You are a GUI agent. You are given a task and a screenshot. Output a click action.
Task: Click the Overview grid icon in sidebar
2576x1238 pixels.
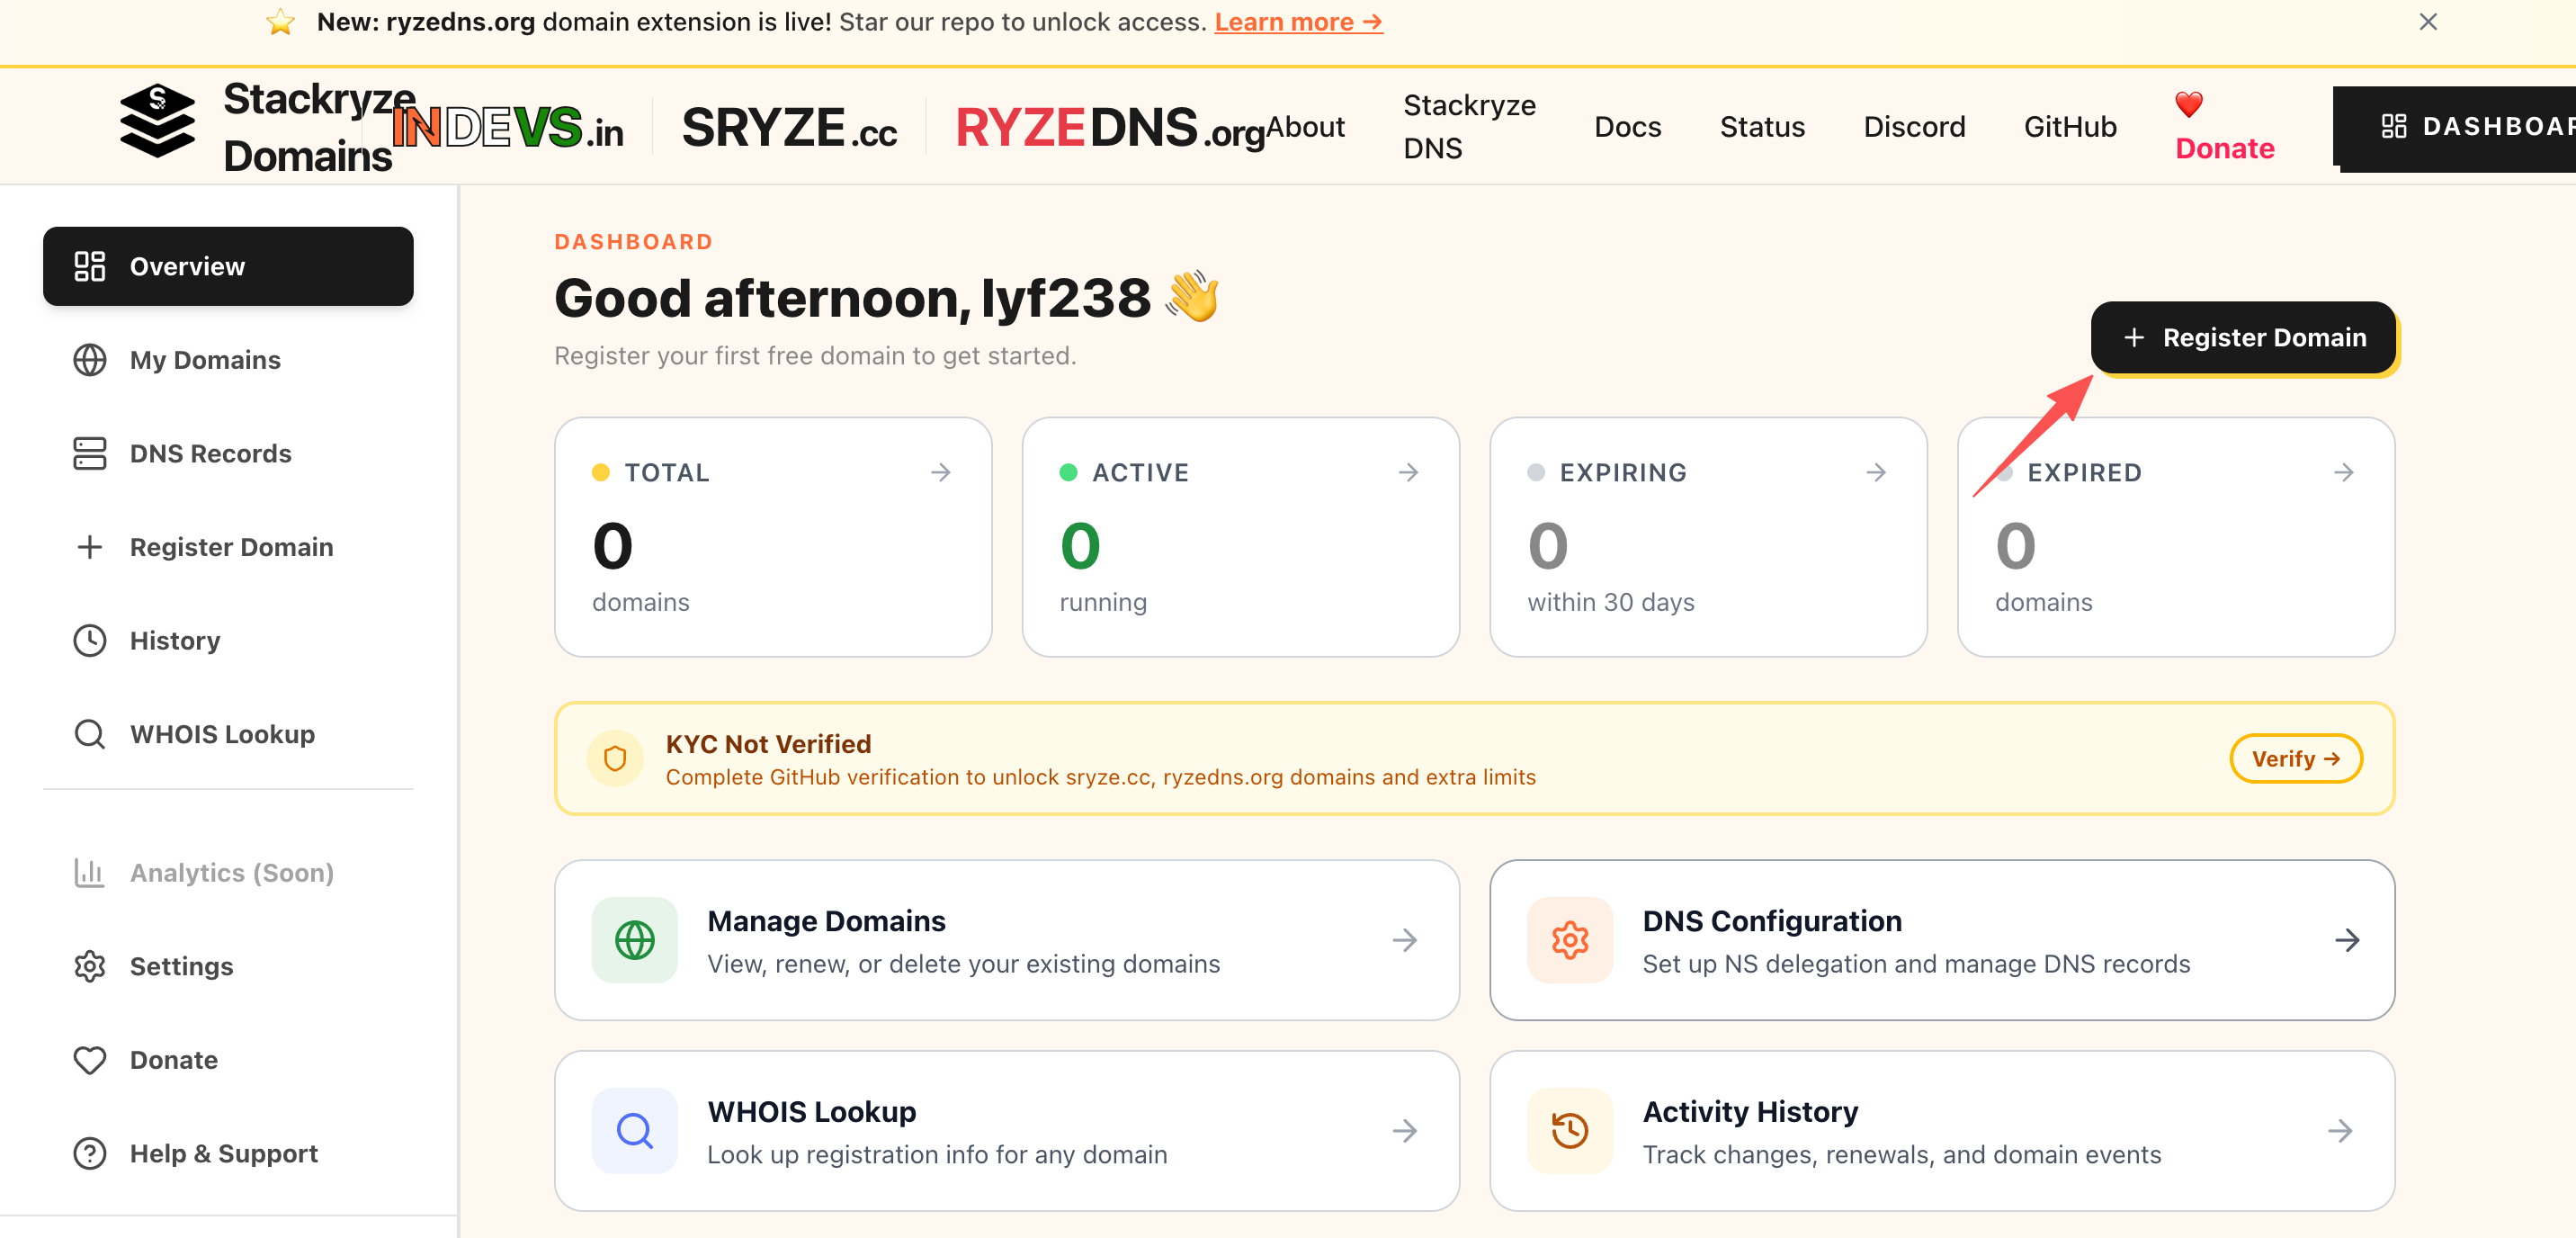click(x=90, y=266)
